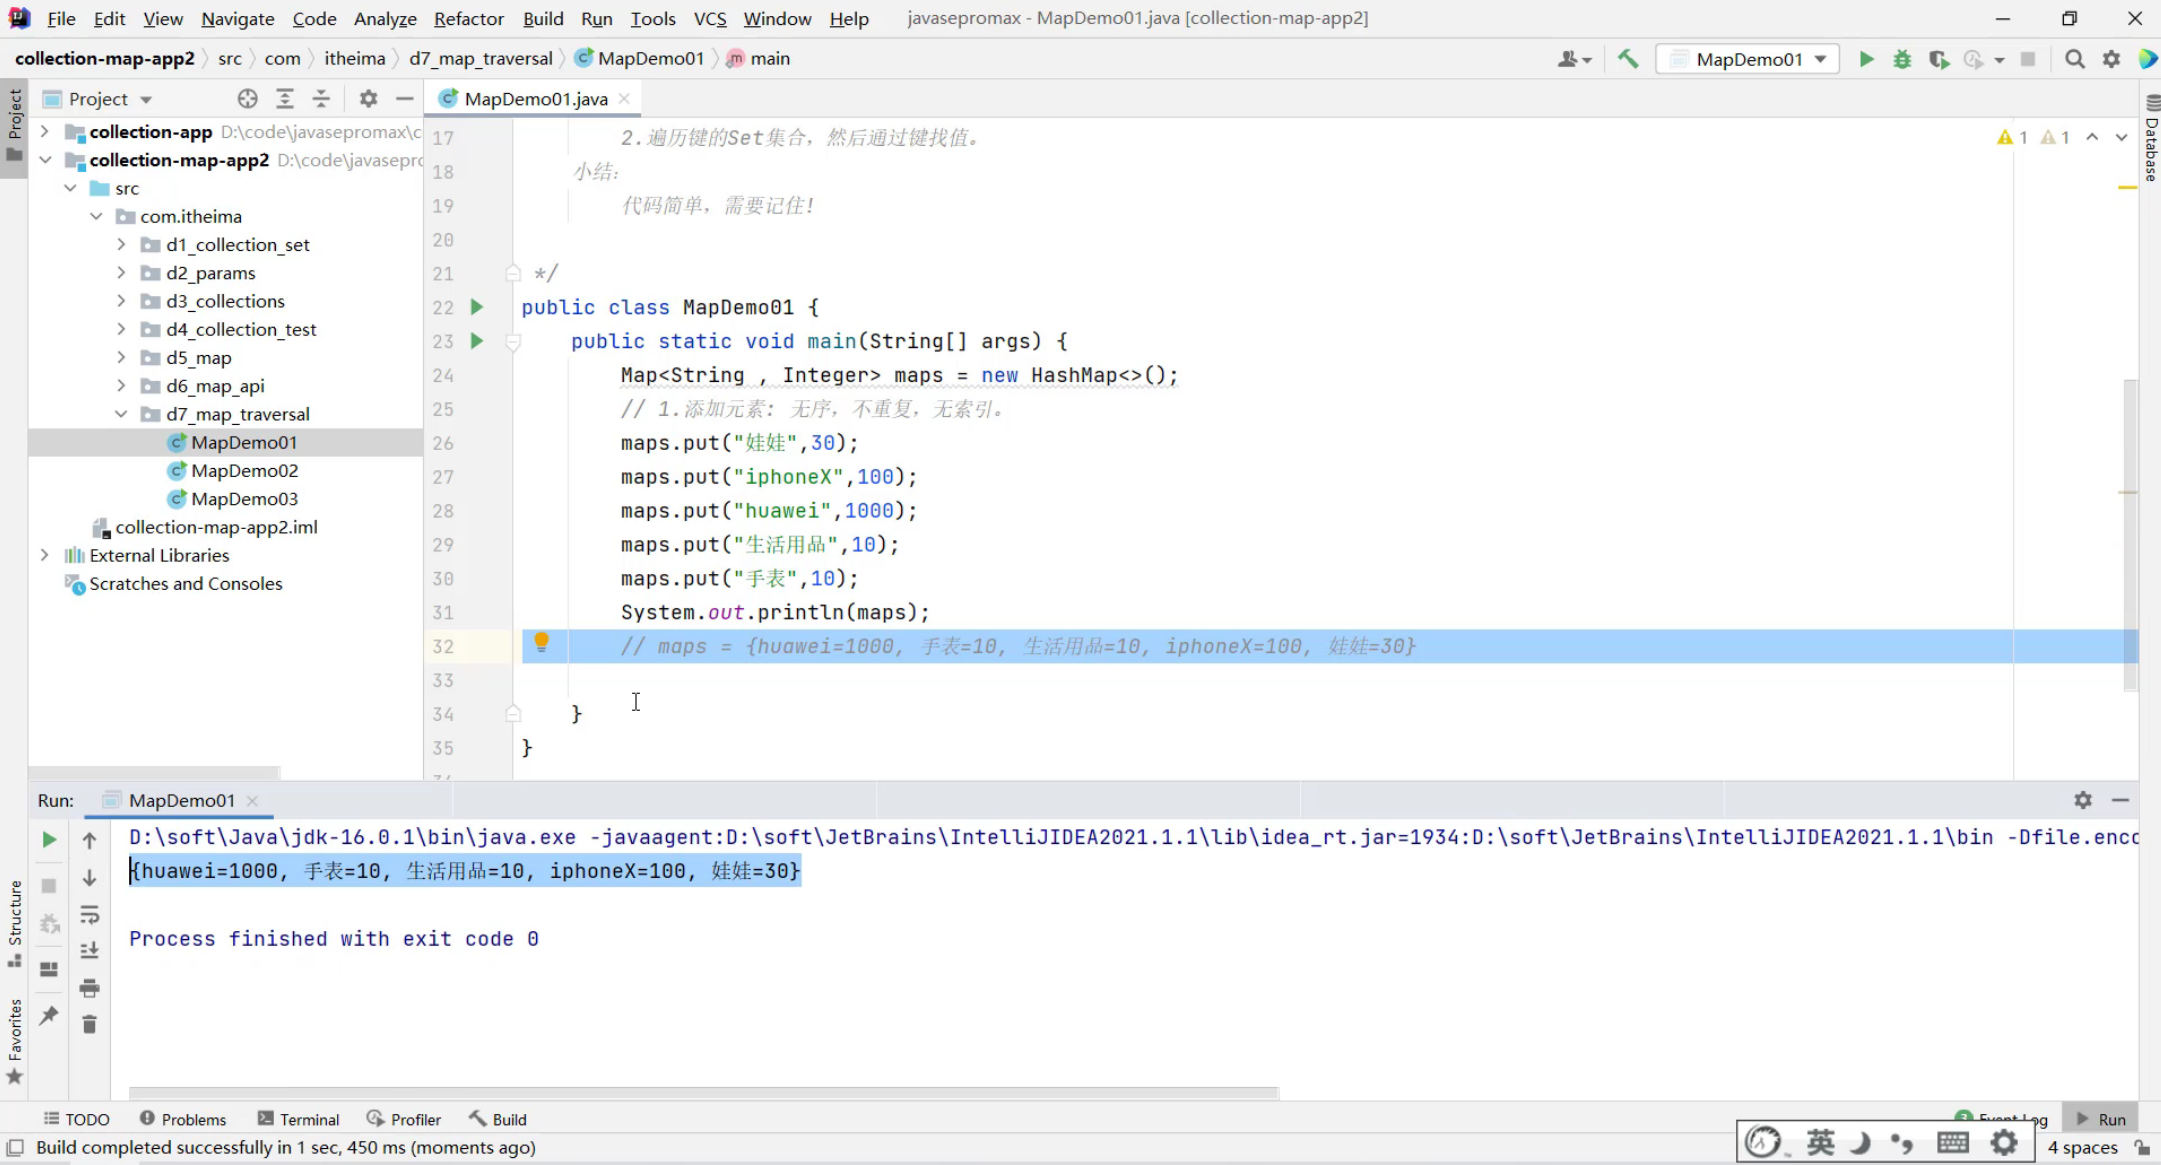Open the Refactor menu
This screenshot has height=1165, width=2161.
pos(468,18)
